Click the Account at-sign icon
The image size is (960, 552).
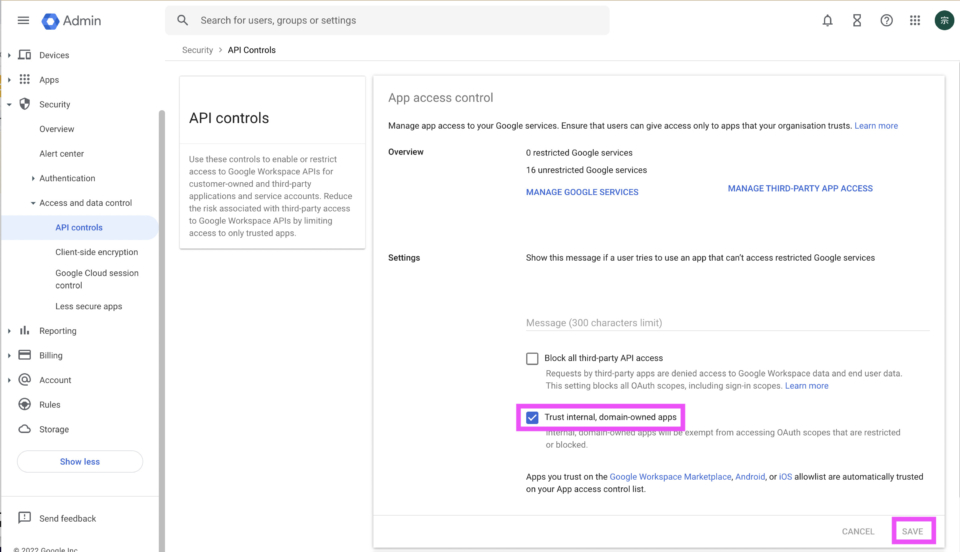(24, 379)
